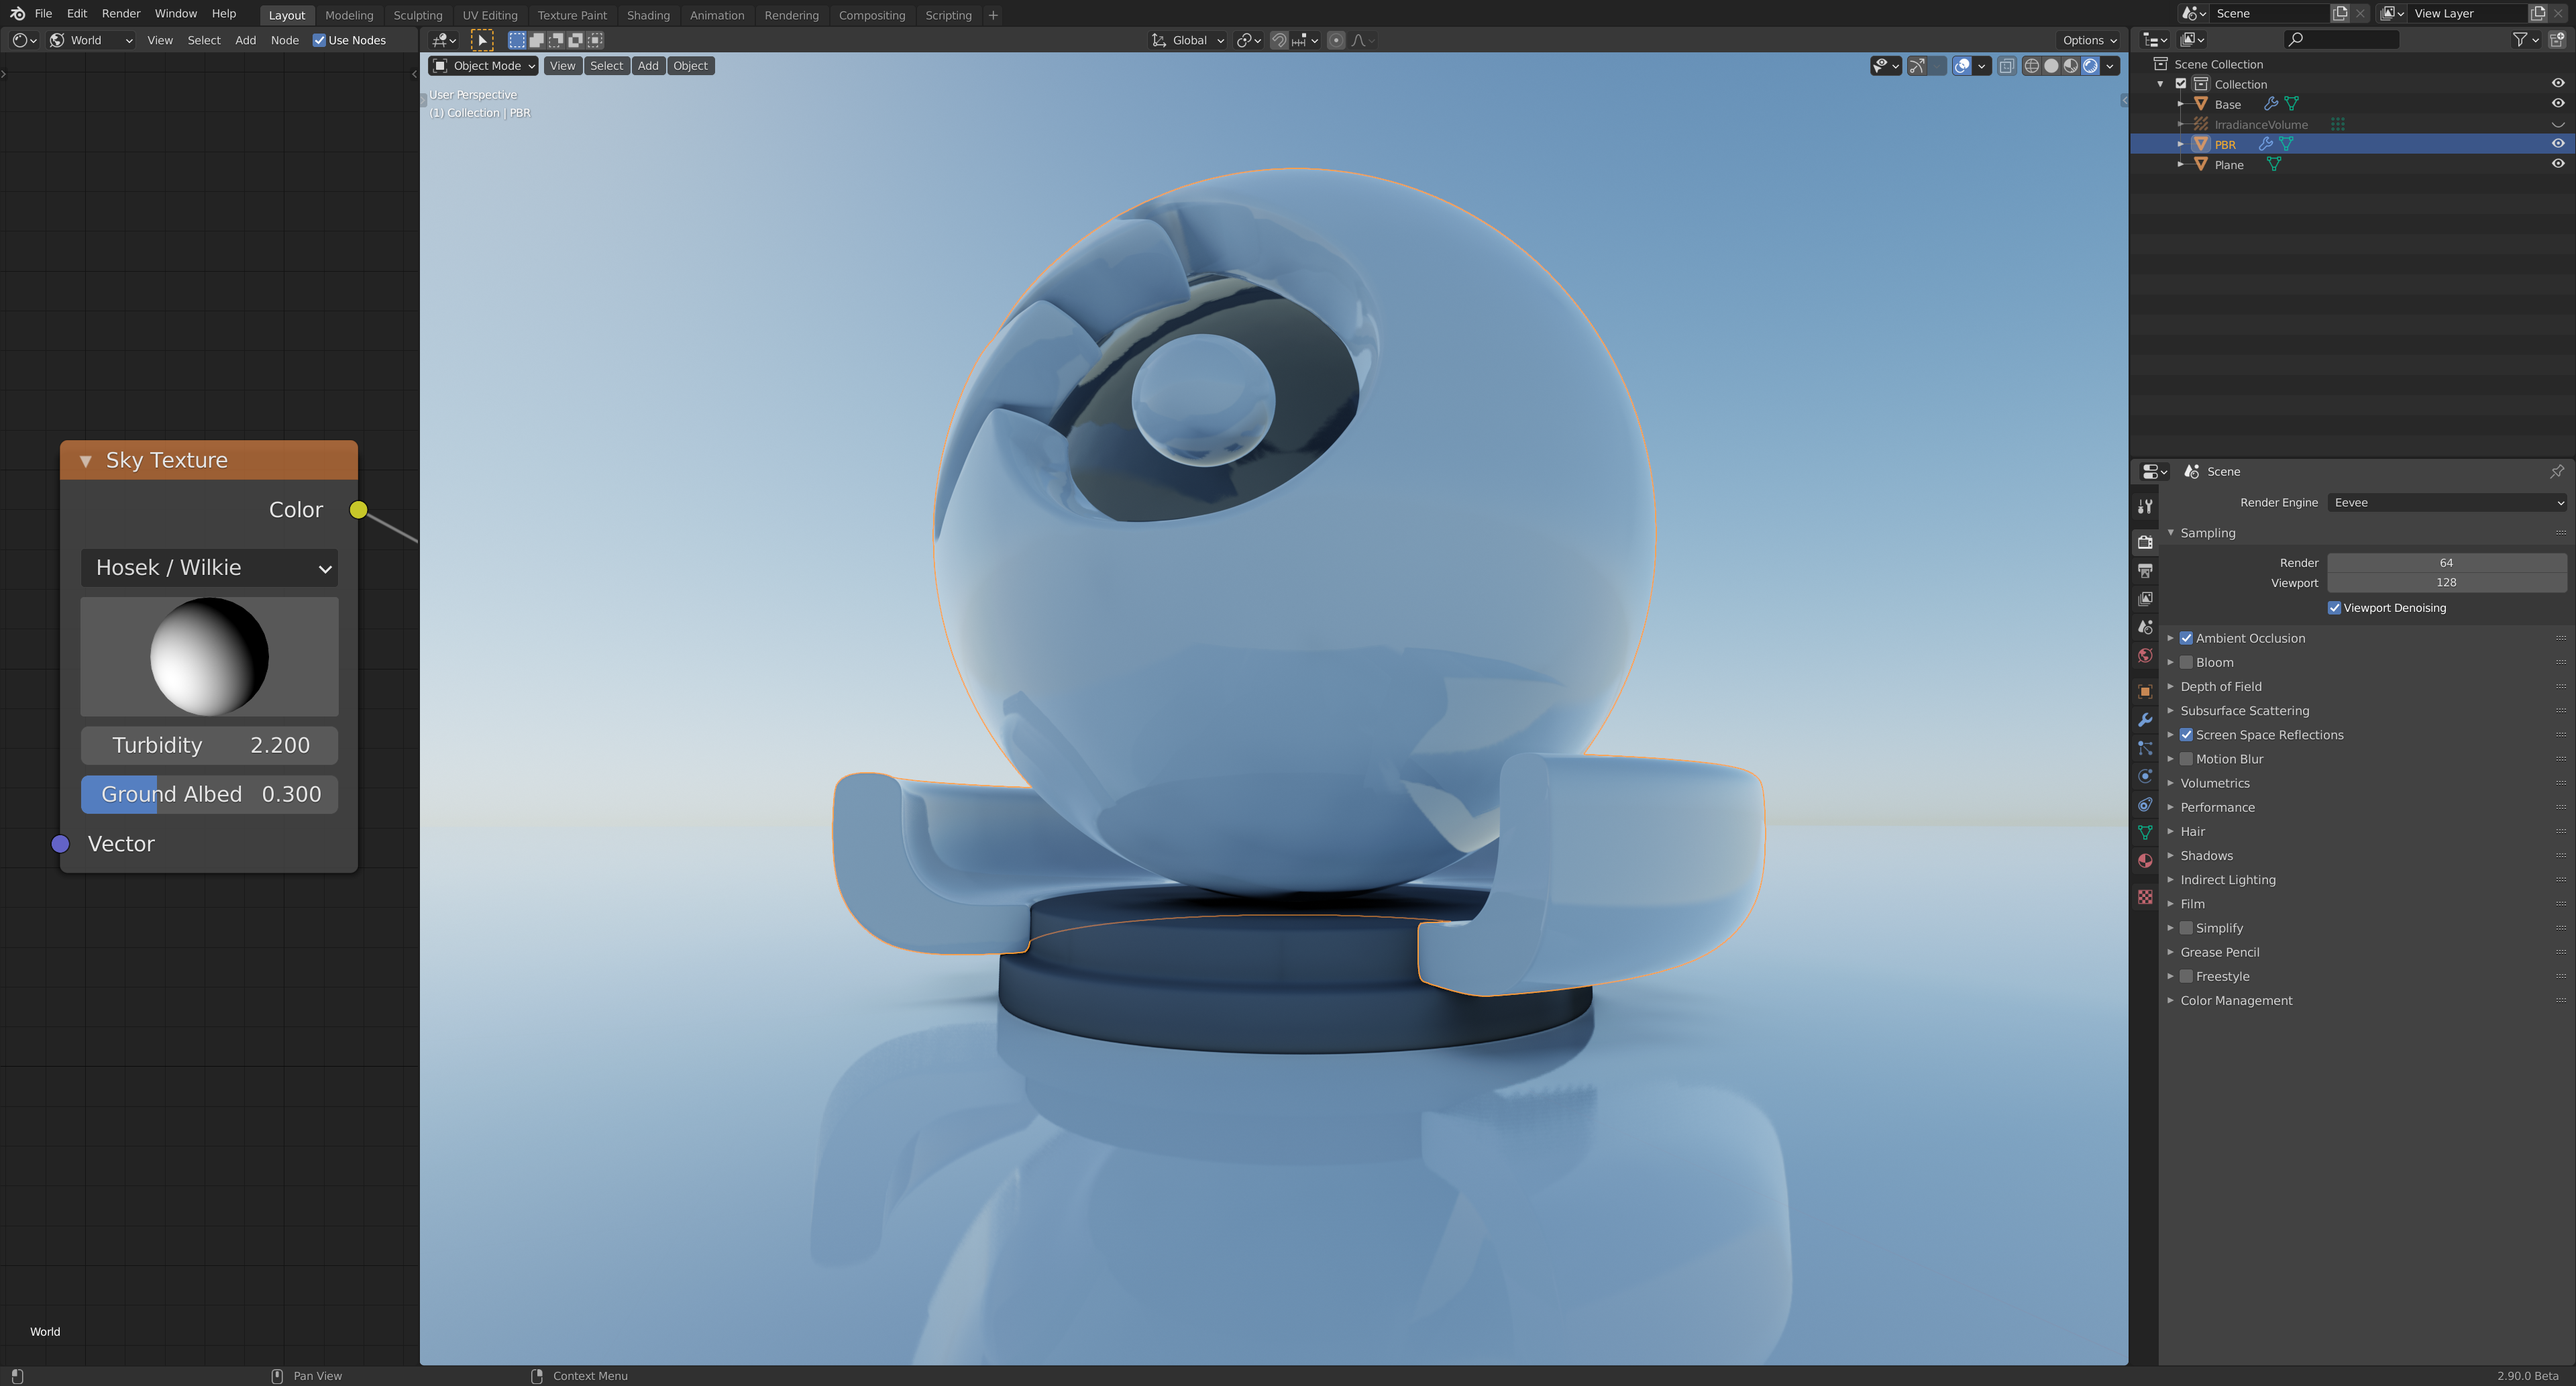Click the Add button in viewport header
This screenshot has width=2576, height=1386.
648,66
